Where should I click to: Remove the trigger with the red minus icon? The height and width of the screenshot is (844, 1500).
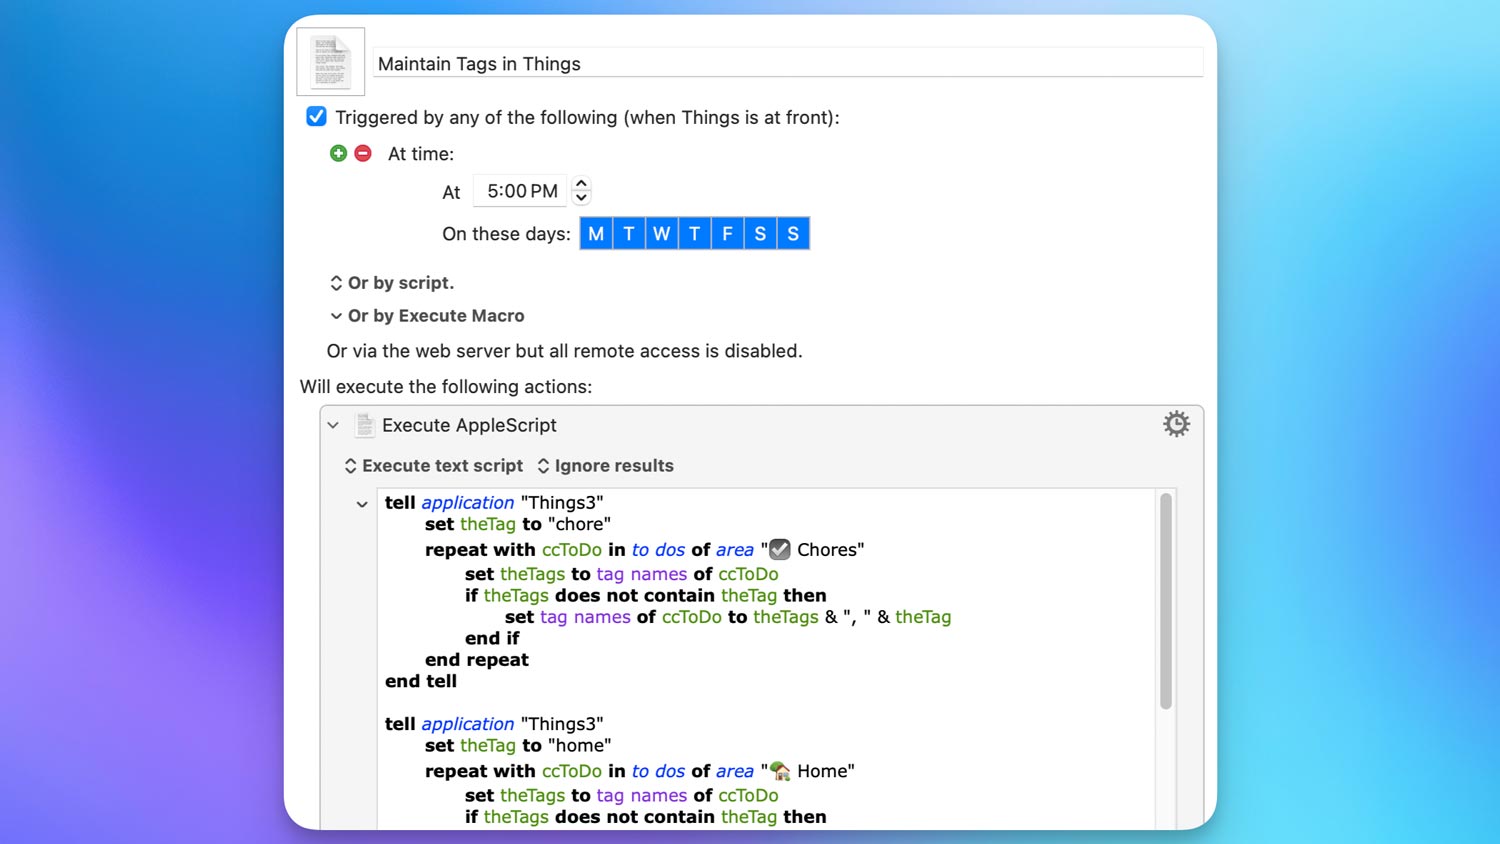click(363, 153)
